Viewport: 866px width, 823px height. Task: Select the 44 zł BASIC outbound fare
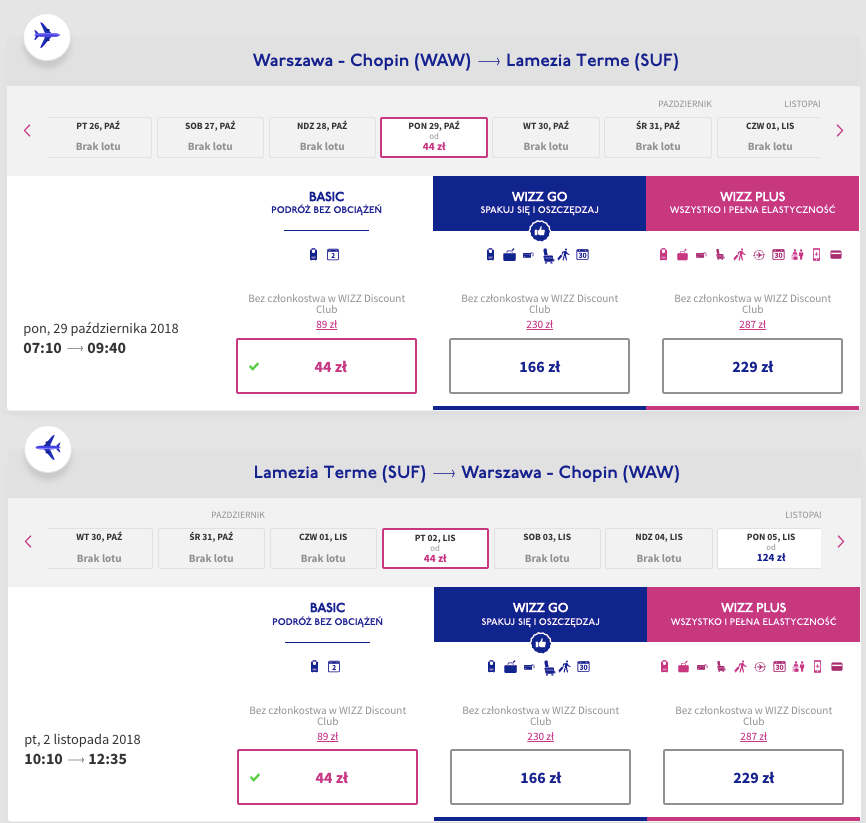point(326,366)
